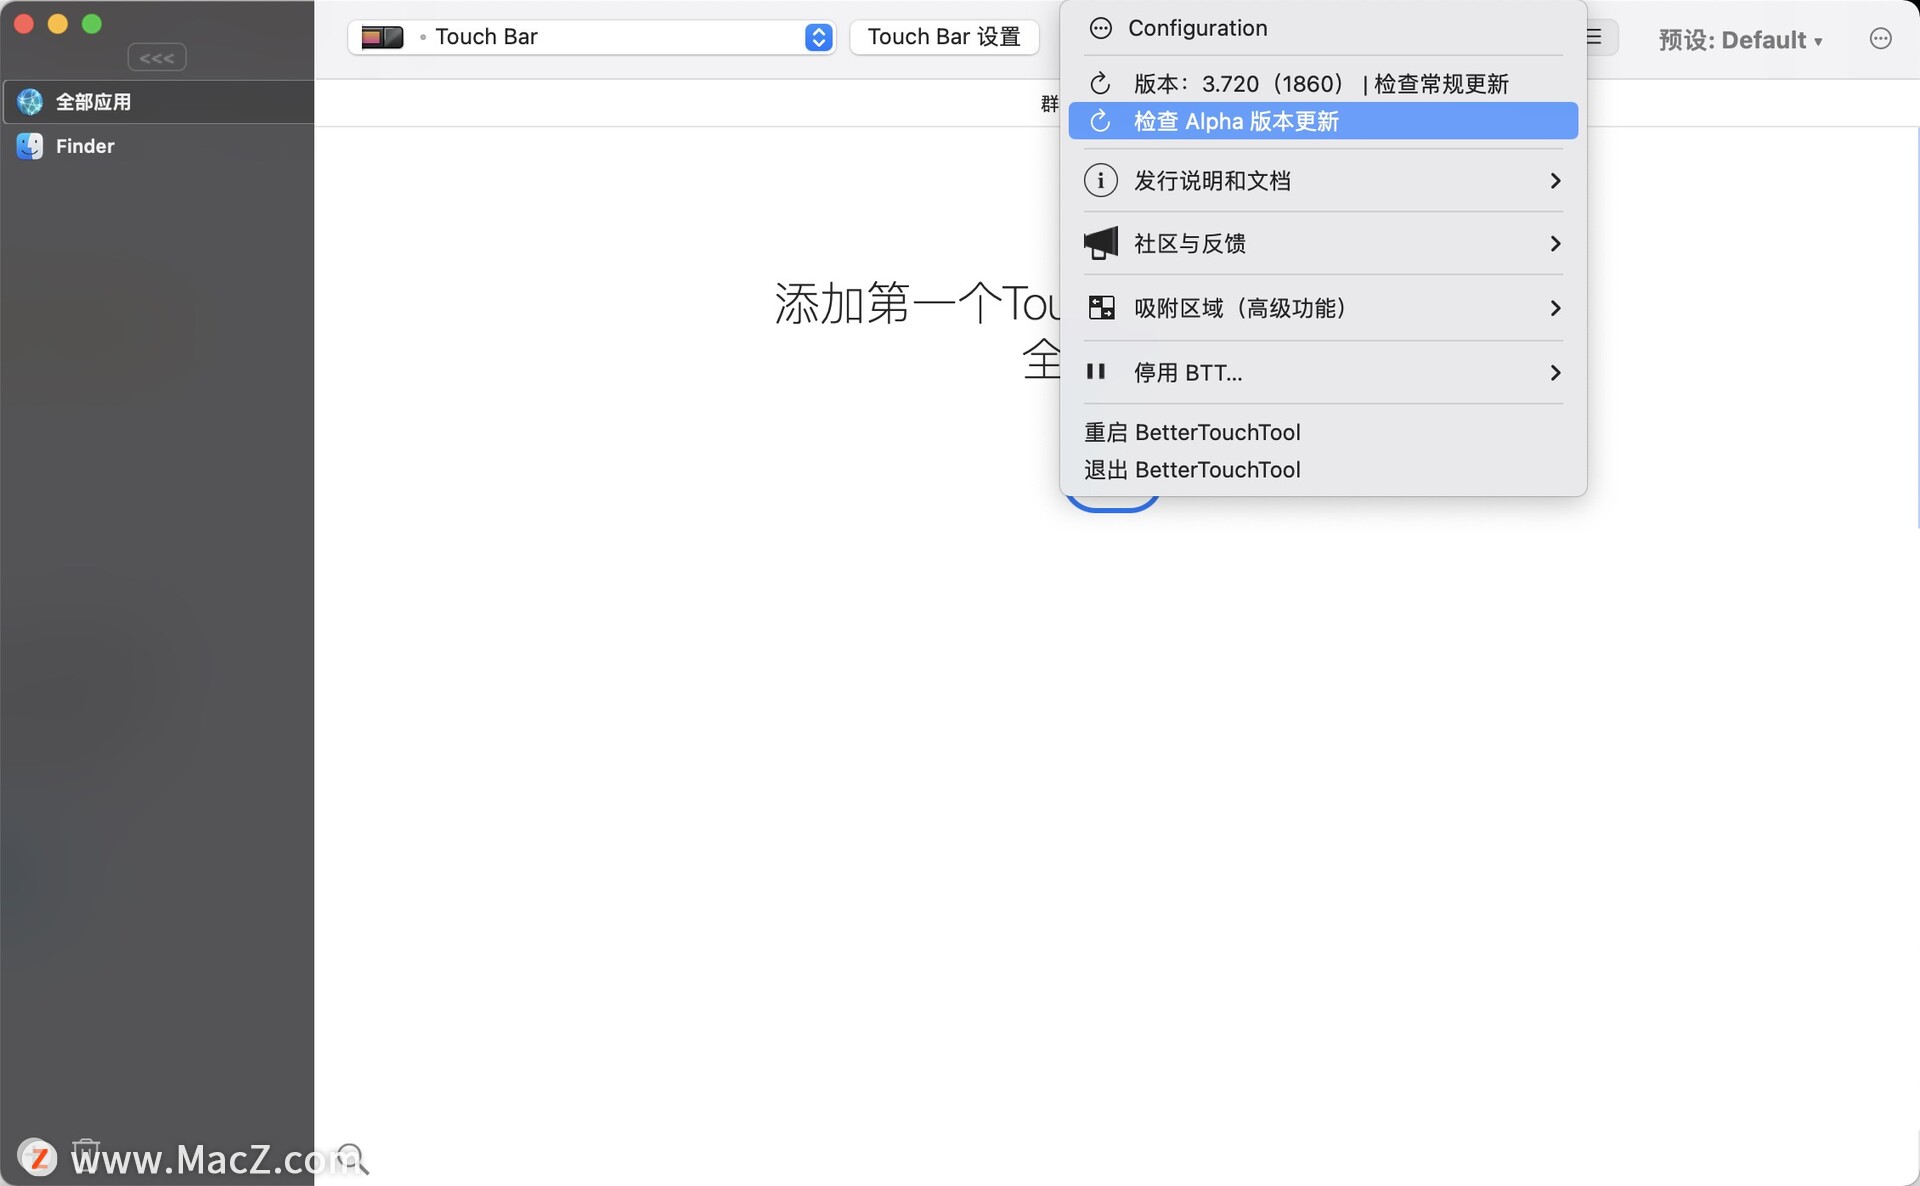
Task: Collapse sidebar with the <<< button
Action: (157, 58)
